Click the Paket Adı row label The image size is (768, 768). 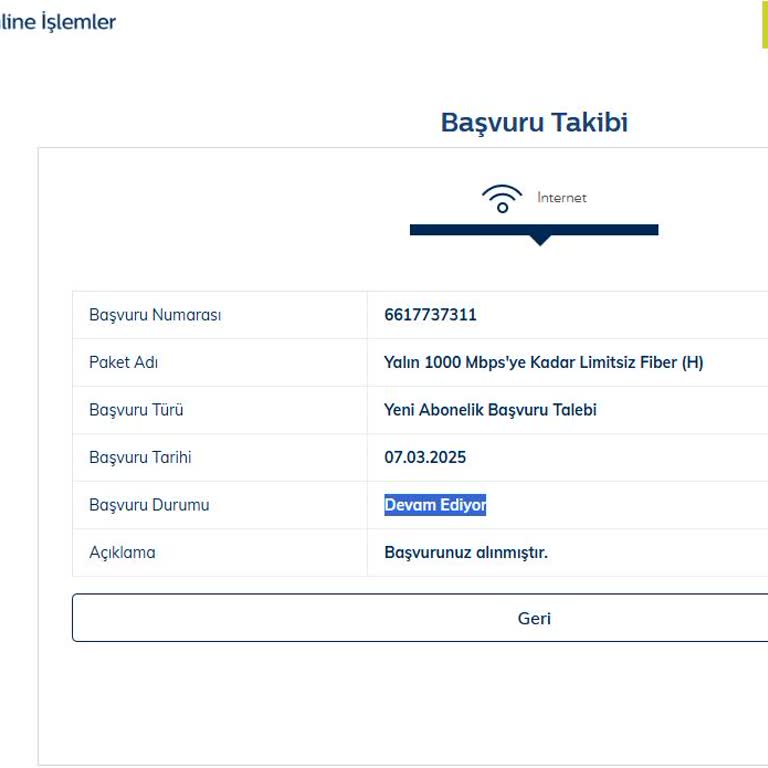[x=124, y=362]
